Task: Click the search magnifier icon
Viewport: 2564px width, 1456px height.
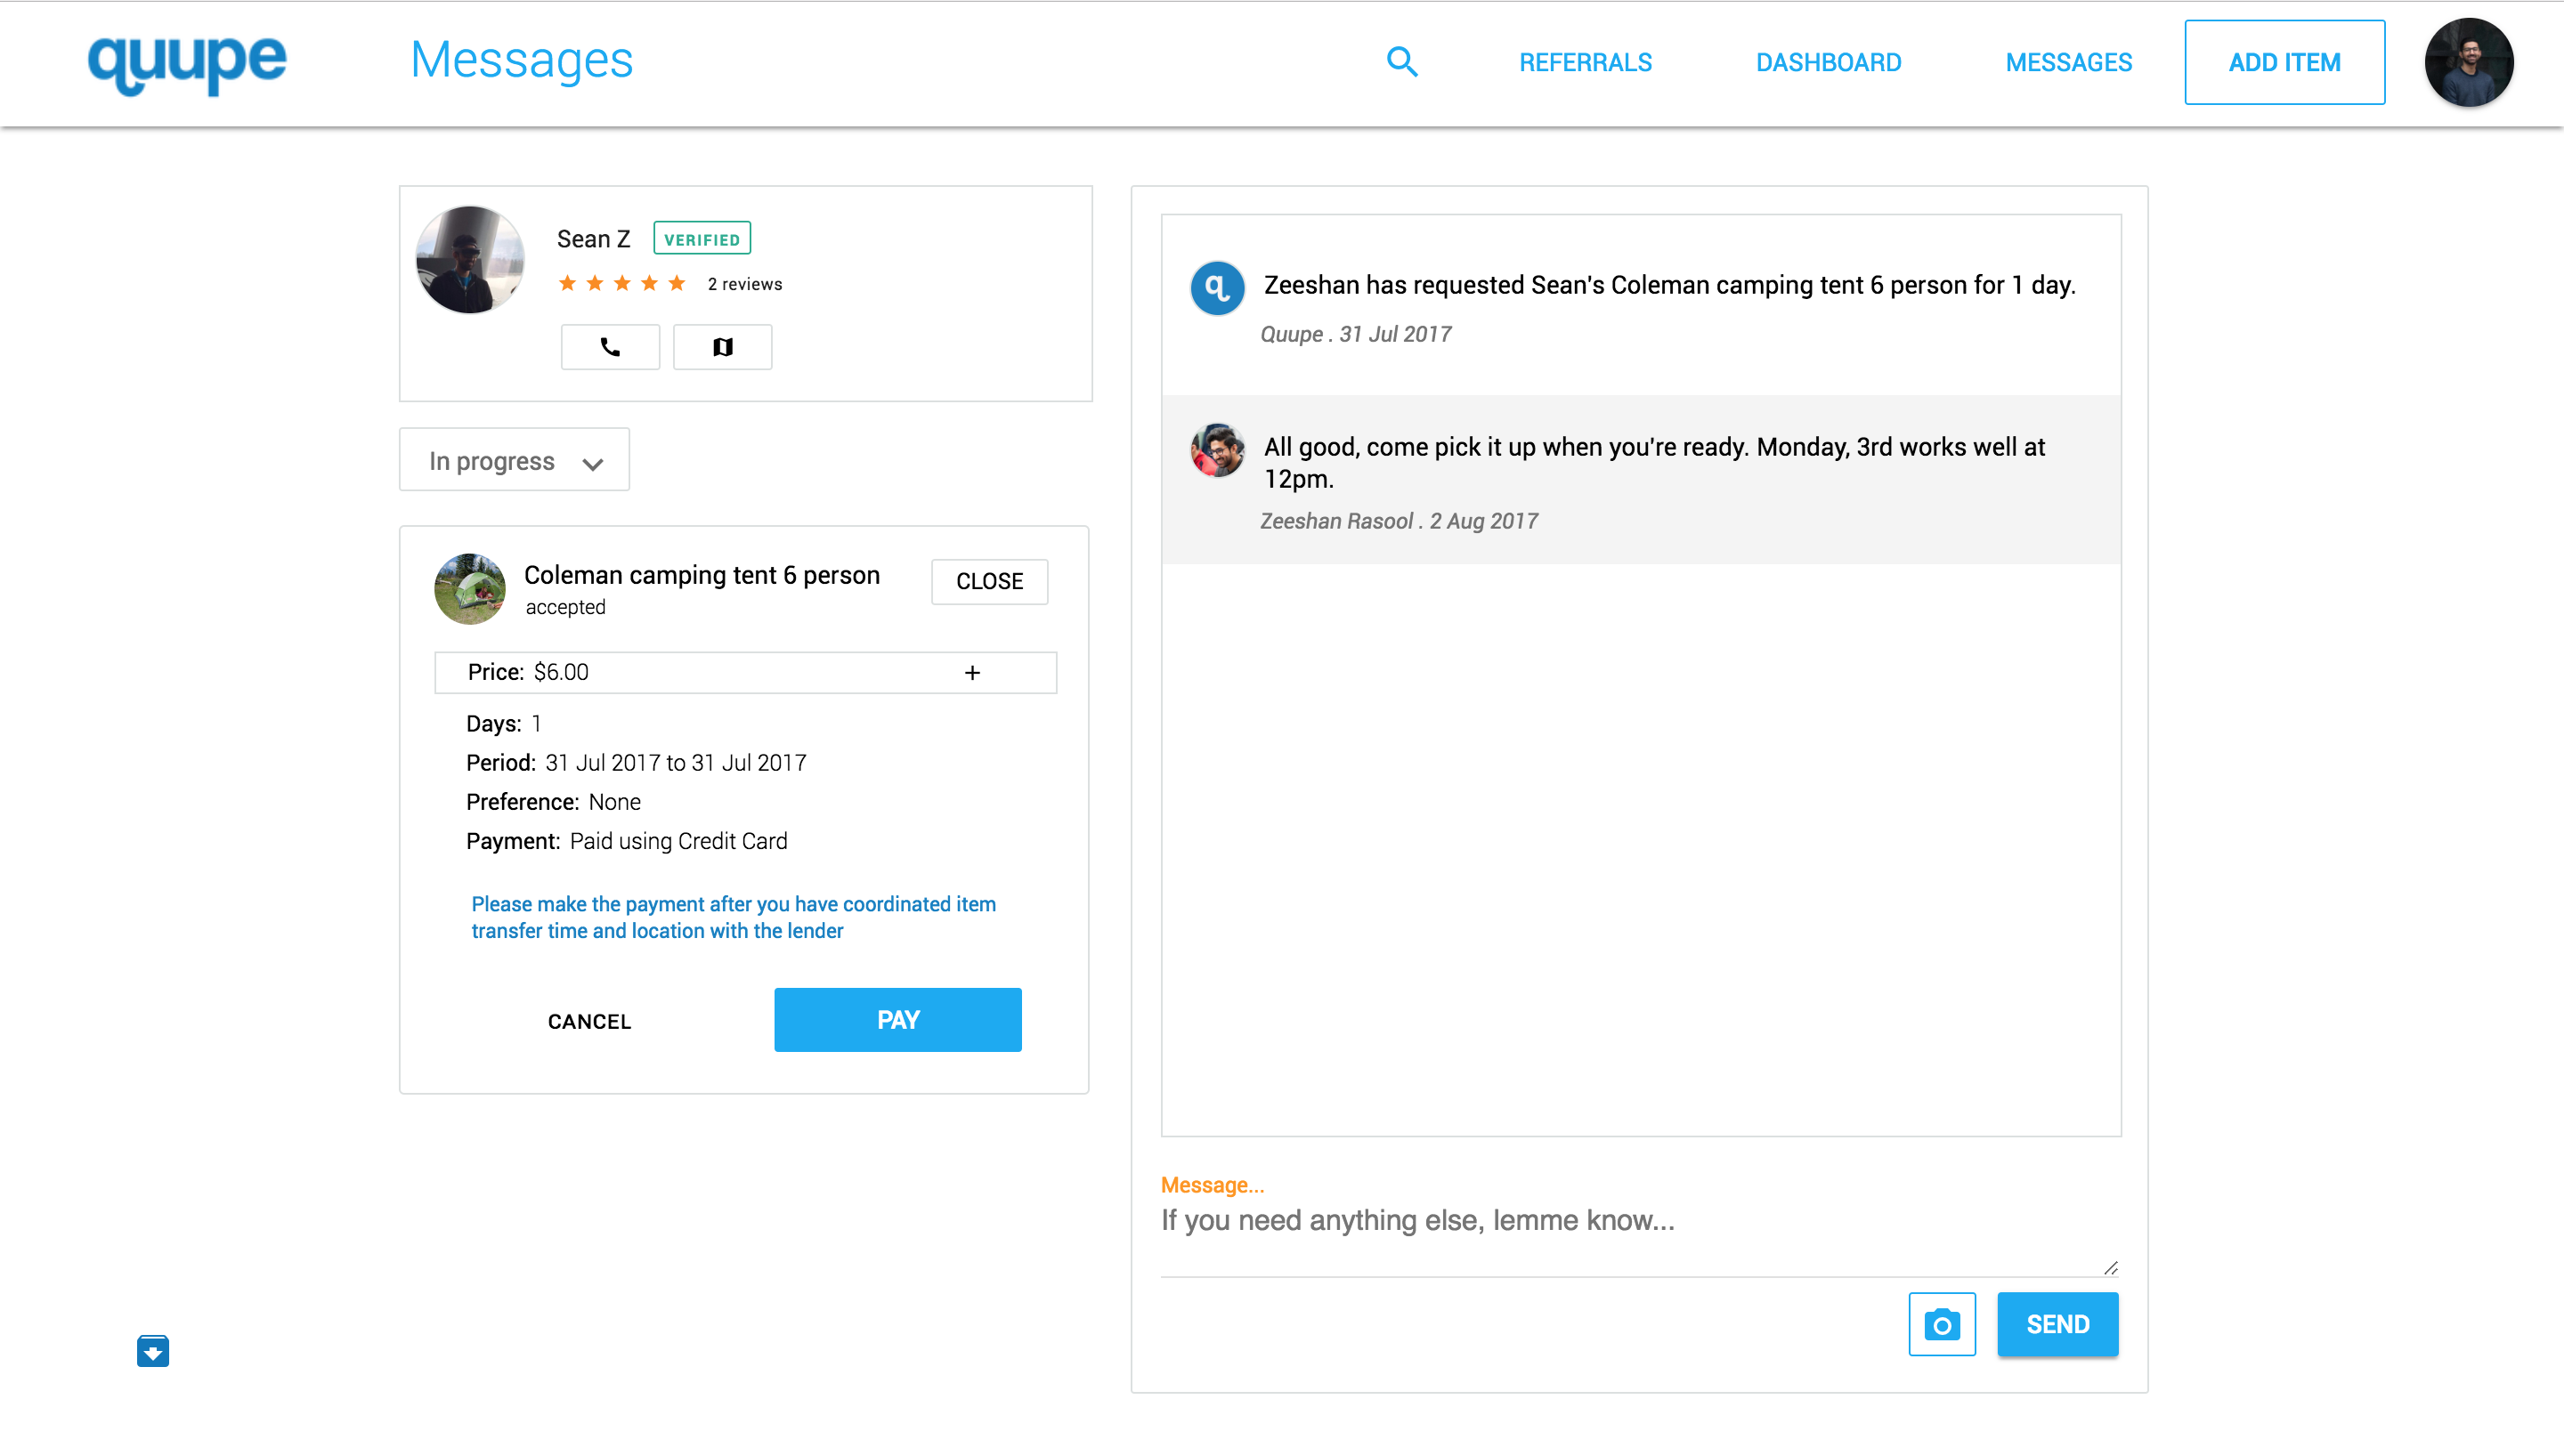Action: (x=1402, y=62)
